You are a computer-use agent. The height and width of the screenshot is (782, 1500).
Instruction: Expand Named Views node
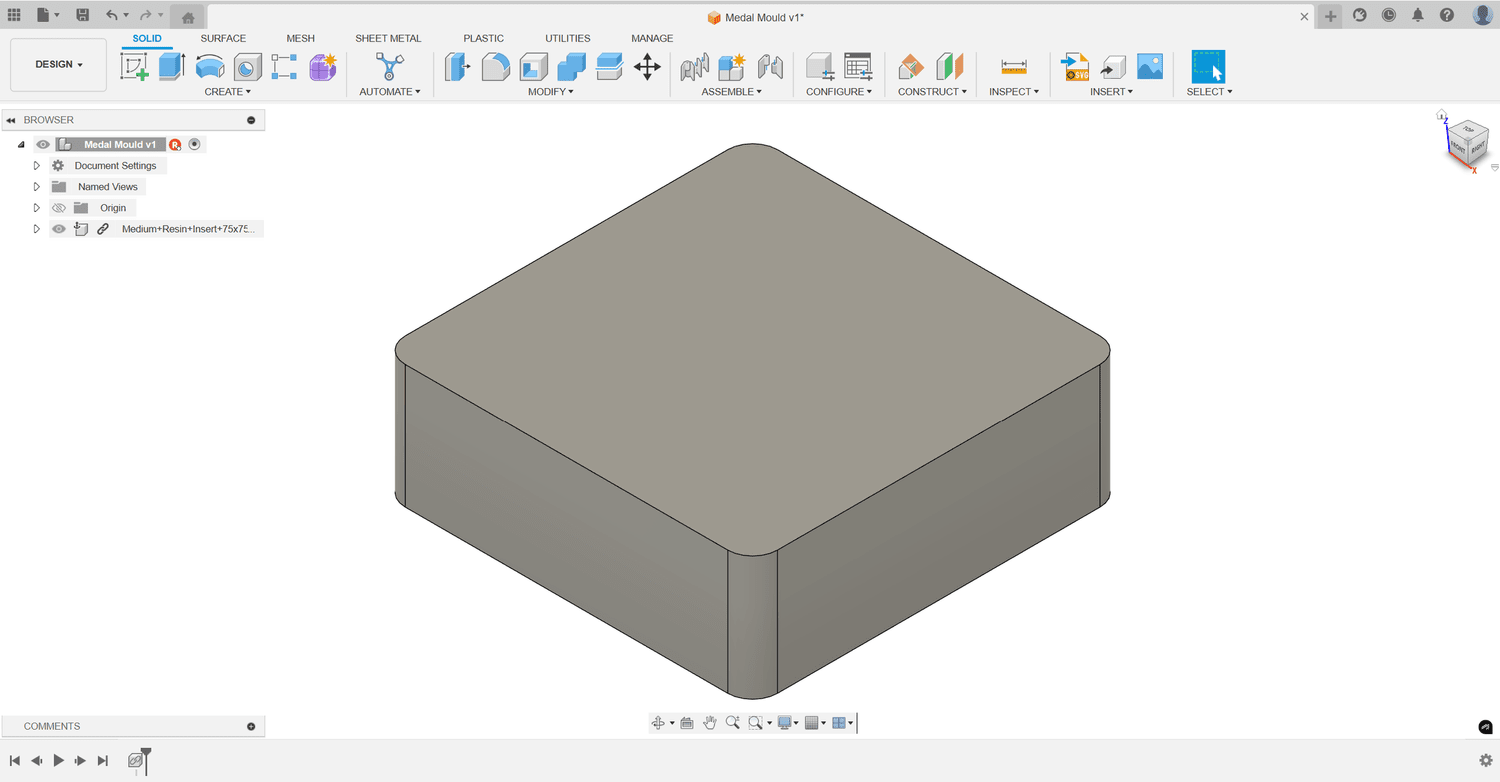(x=37, y=187)
